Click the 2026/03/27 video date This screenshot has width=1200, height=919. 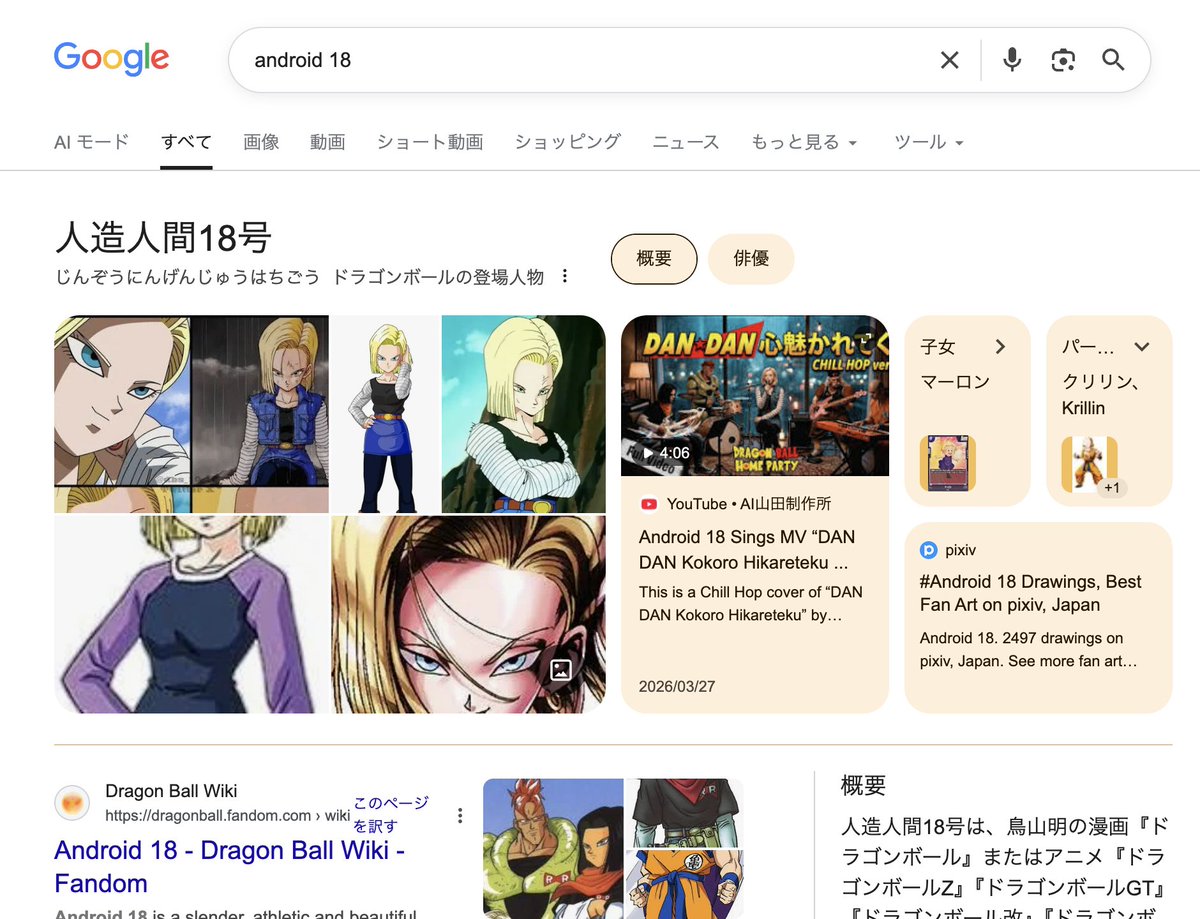[677, 687]
